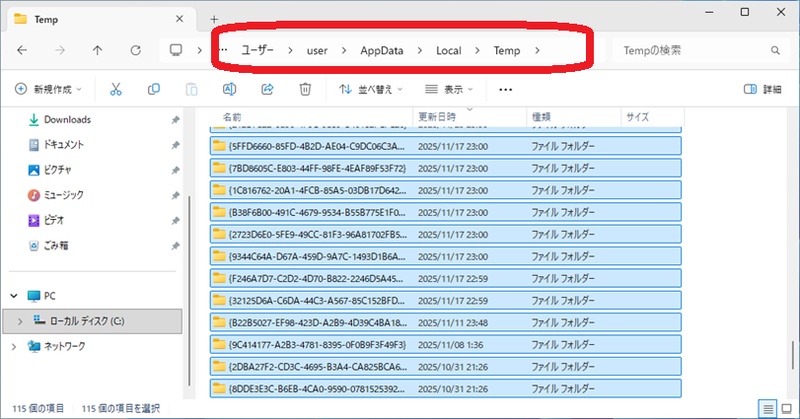Switch to details list view icon
This screenshot has height=419, width=800.
pos(767,408)
